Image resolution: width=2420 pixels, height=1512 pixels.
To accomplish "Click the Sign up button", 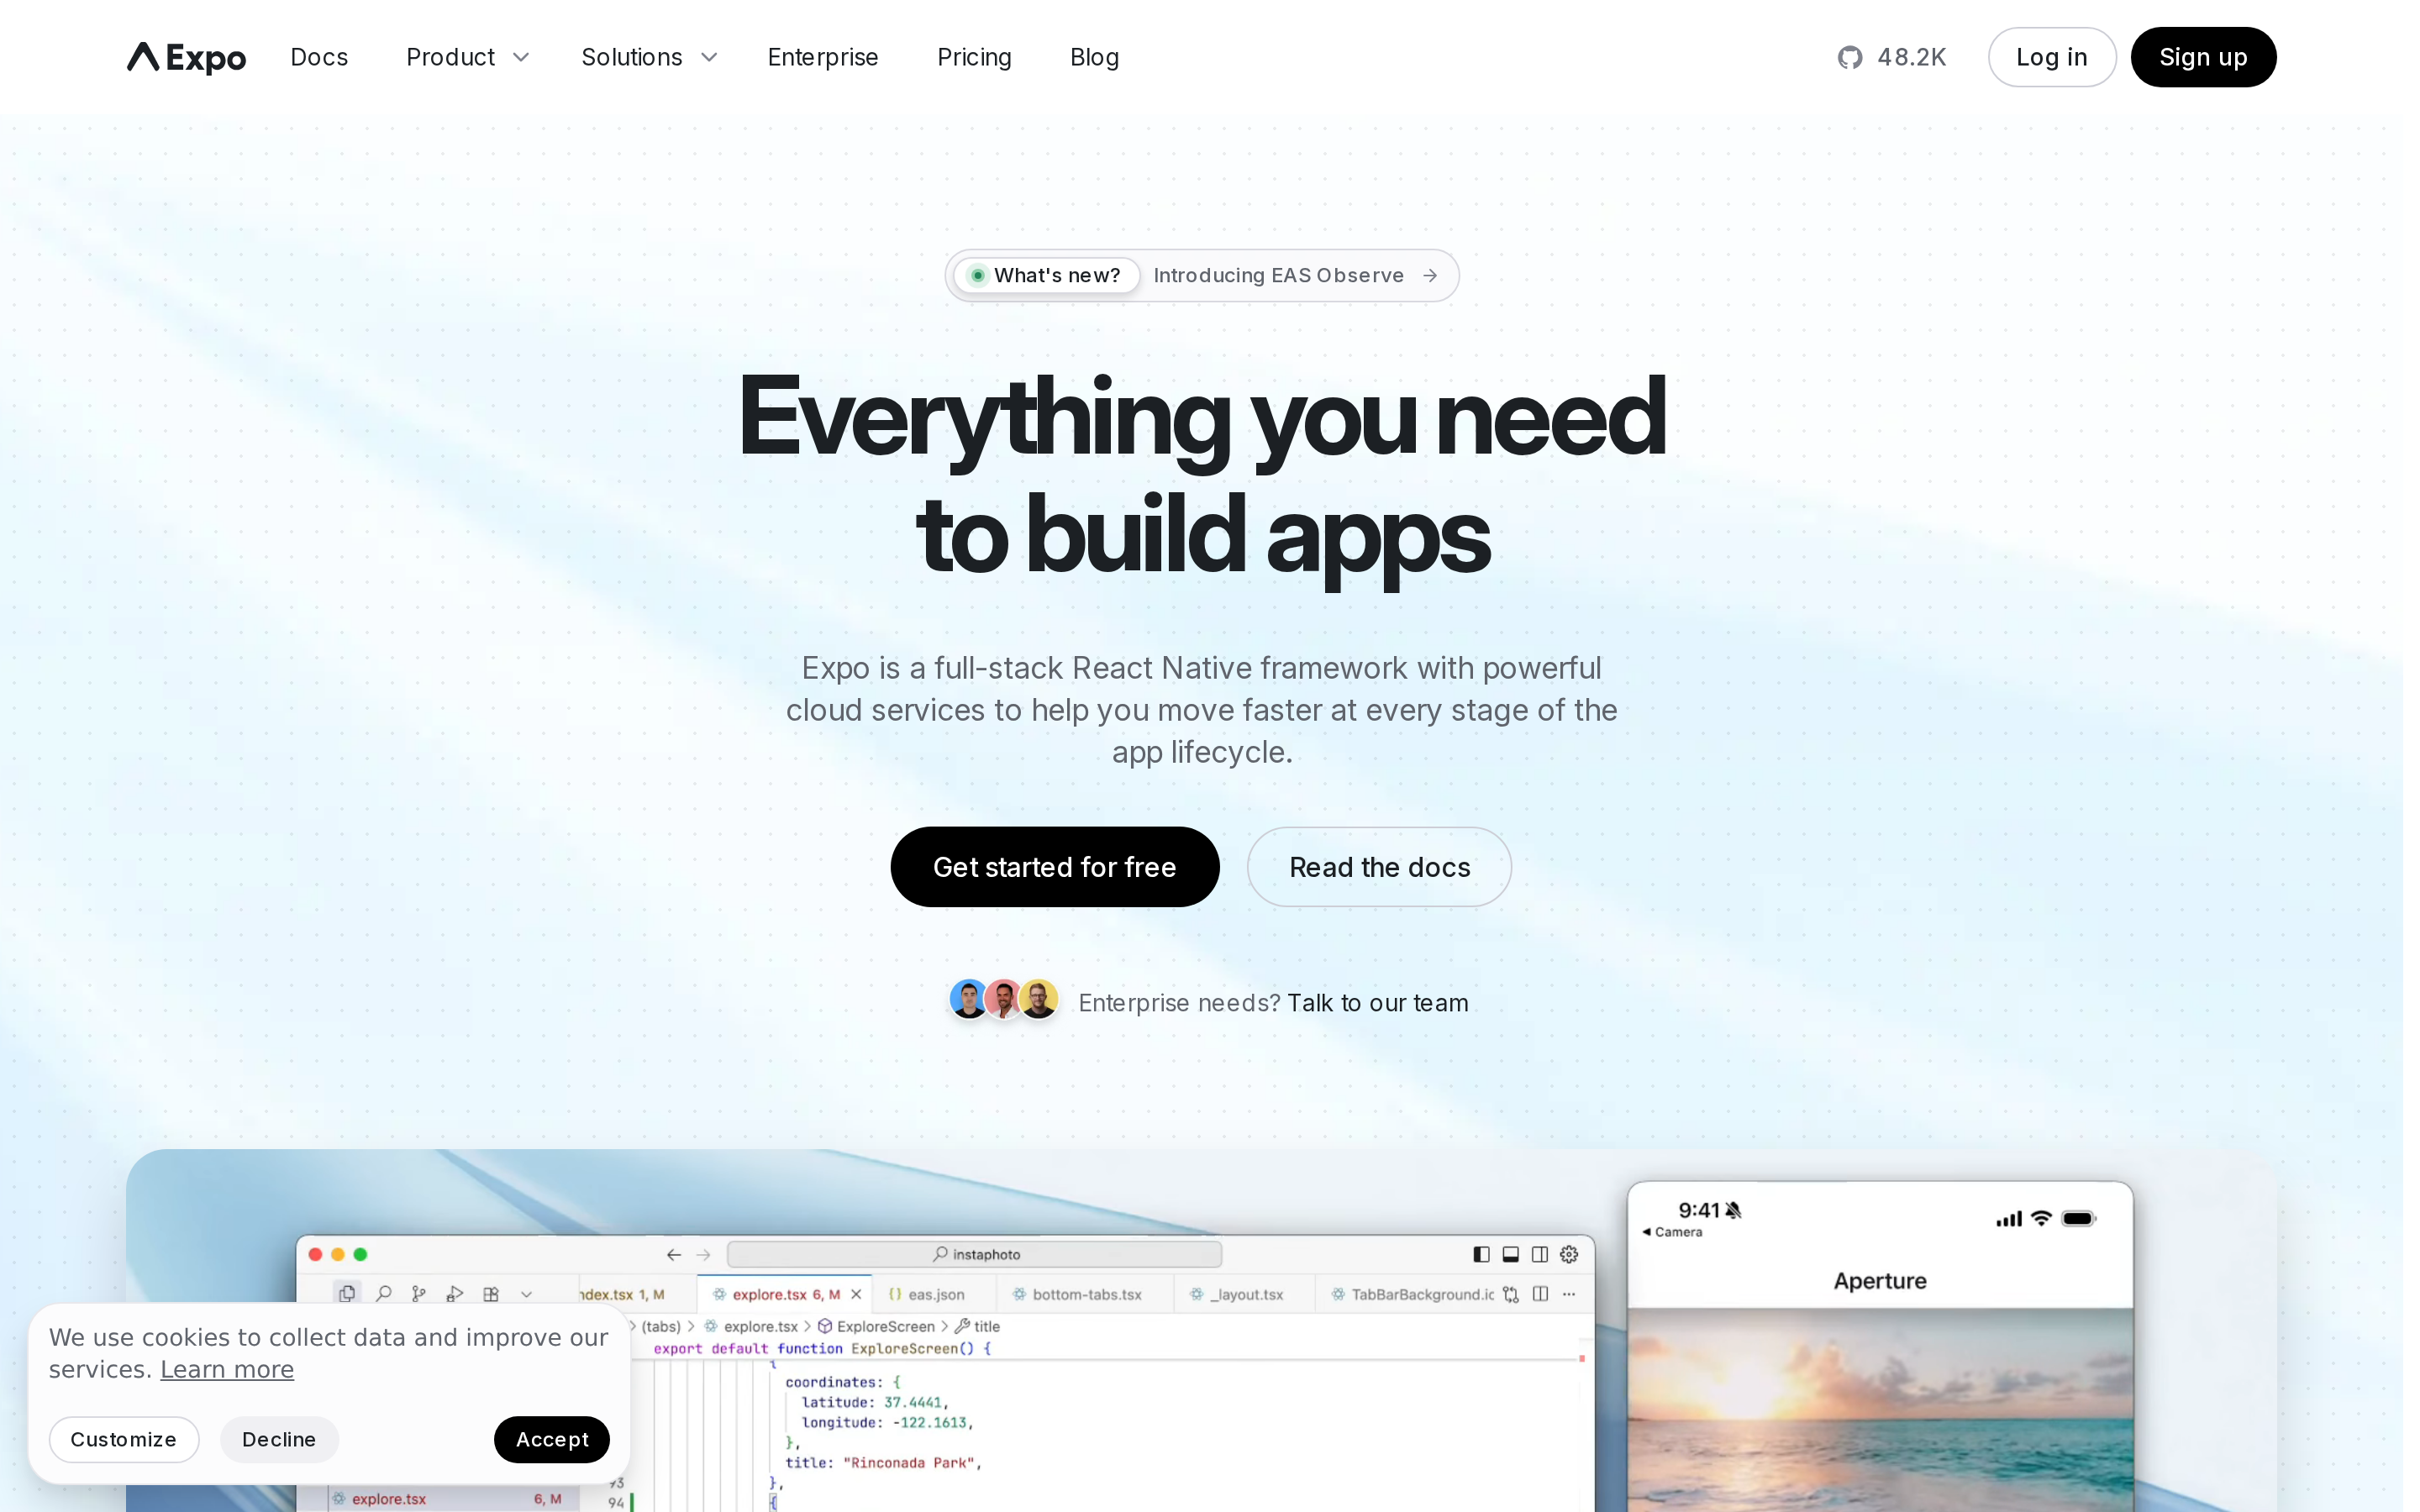I will point(2203,57).
